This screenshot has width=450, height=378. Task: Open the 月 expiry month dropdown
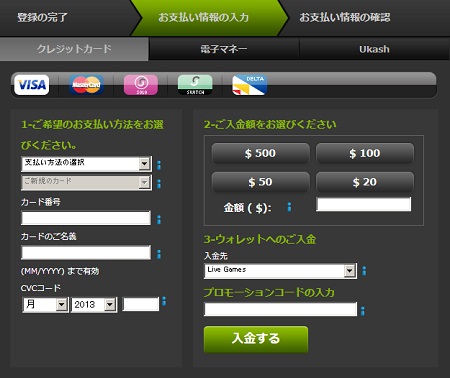pos(45,305)
